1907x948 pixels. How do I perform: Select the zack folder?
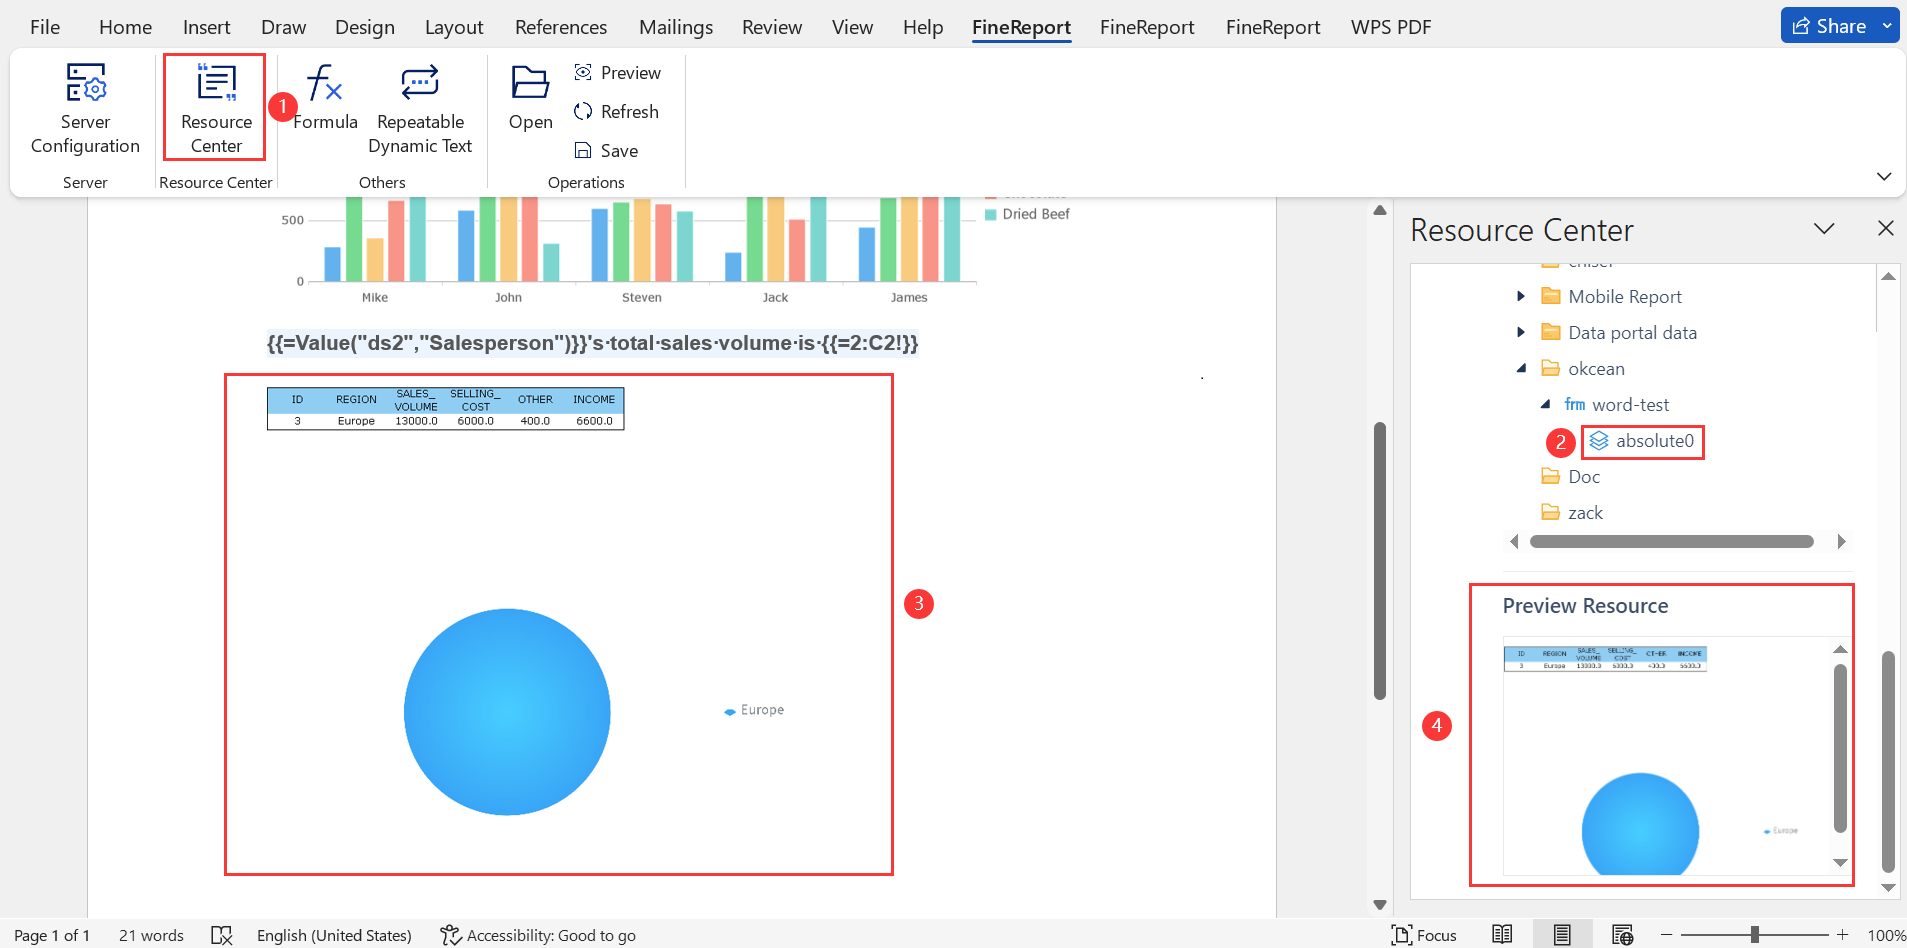pos(1572,513)
